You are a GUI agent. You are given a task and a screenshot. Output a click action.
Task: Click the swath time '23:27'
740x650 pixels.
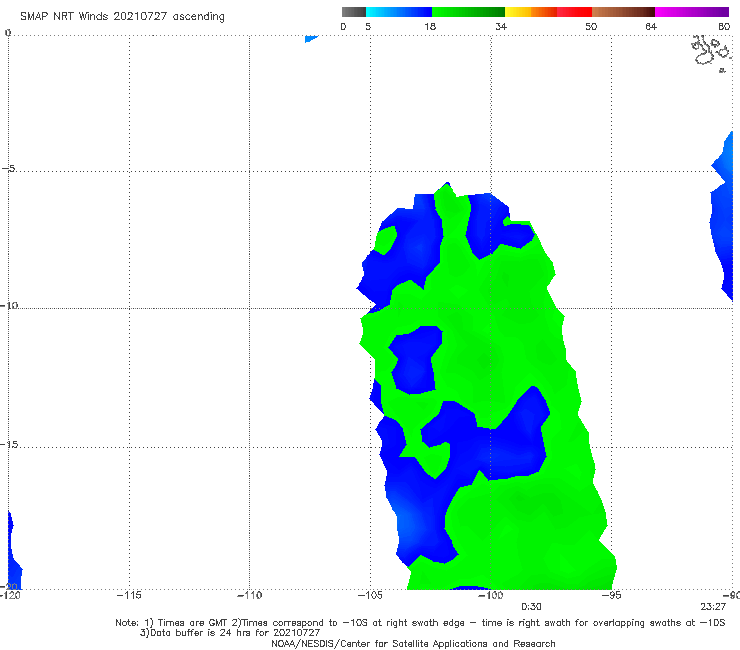[713, 607]
